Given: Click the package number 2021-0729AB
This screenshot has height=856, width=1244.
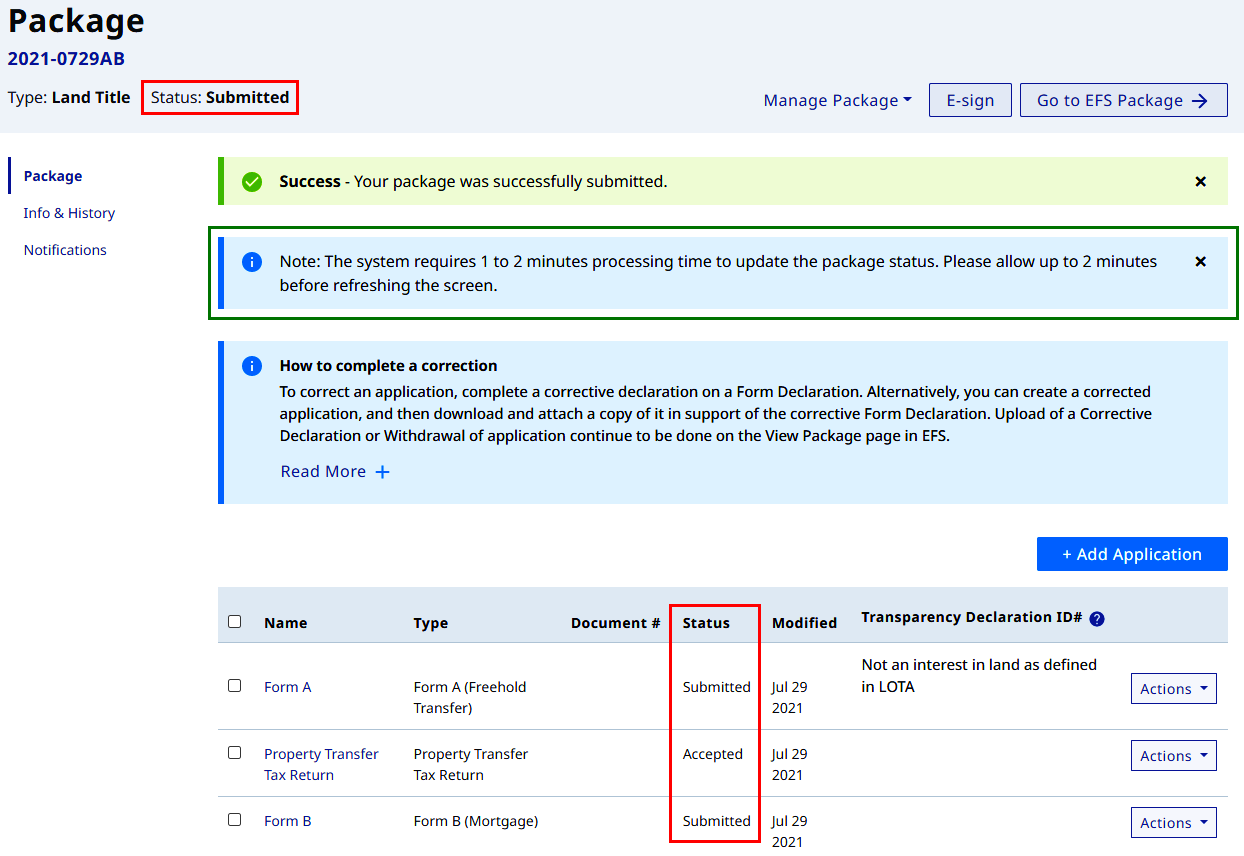Looking at the screenshot, I should 66,59.
